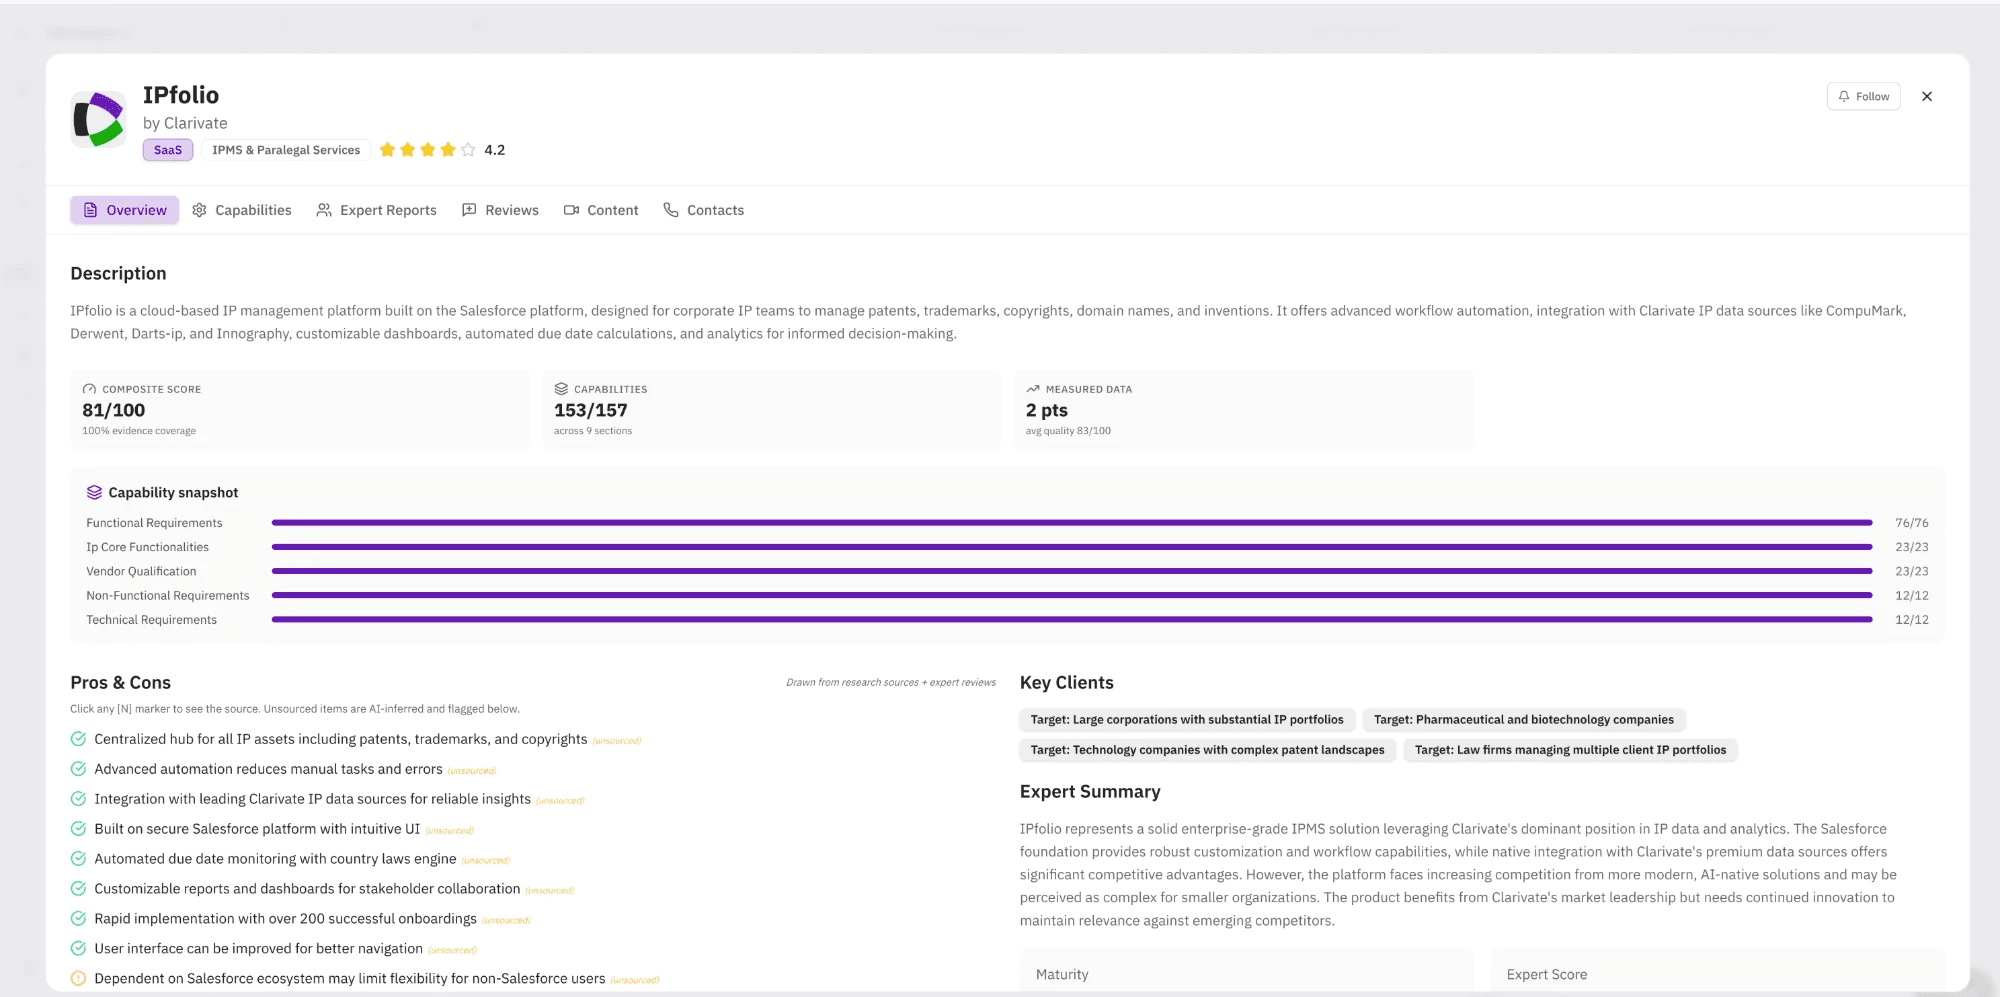This screenshot has width=2000, height=997.
Task: Click unsourced marker after Rapid implementation item
Action: pyautogui.click(x=506, y=921)
